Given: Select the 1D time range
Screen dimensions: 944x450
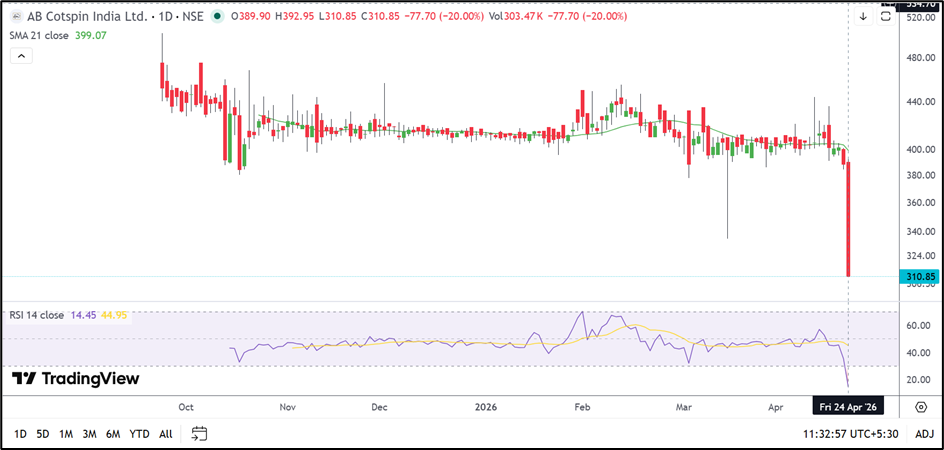Looking at the screenshot, I should click(20, 433).
